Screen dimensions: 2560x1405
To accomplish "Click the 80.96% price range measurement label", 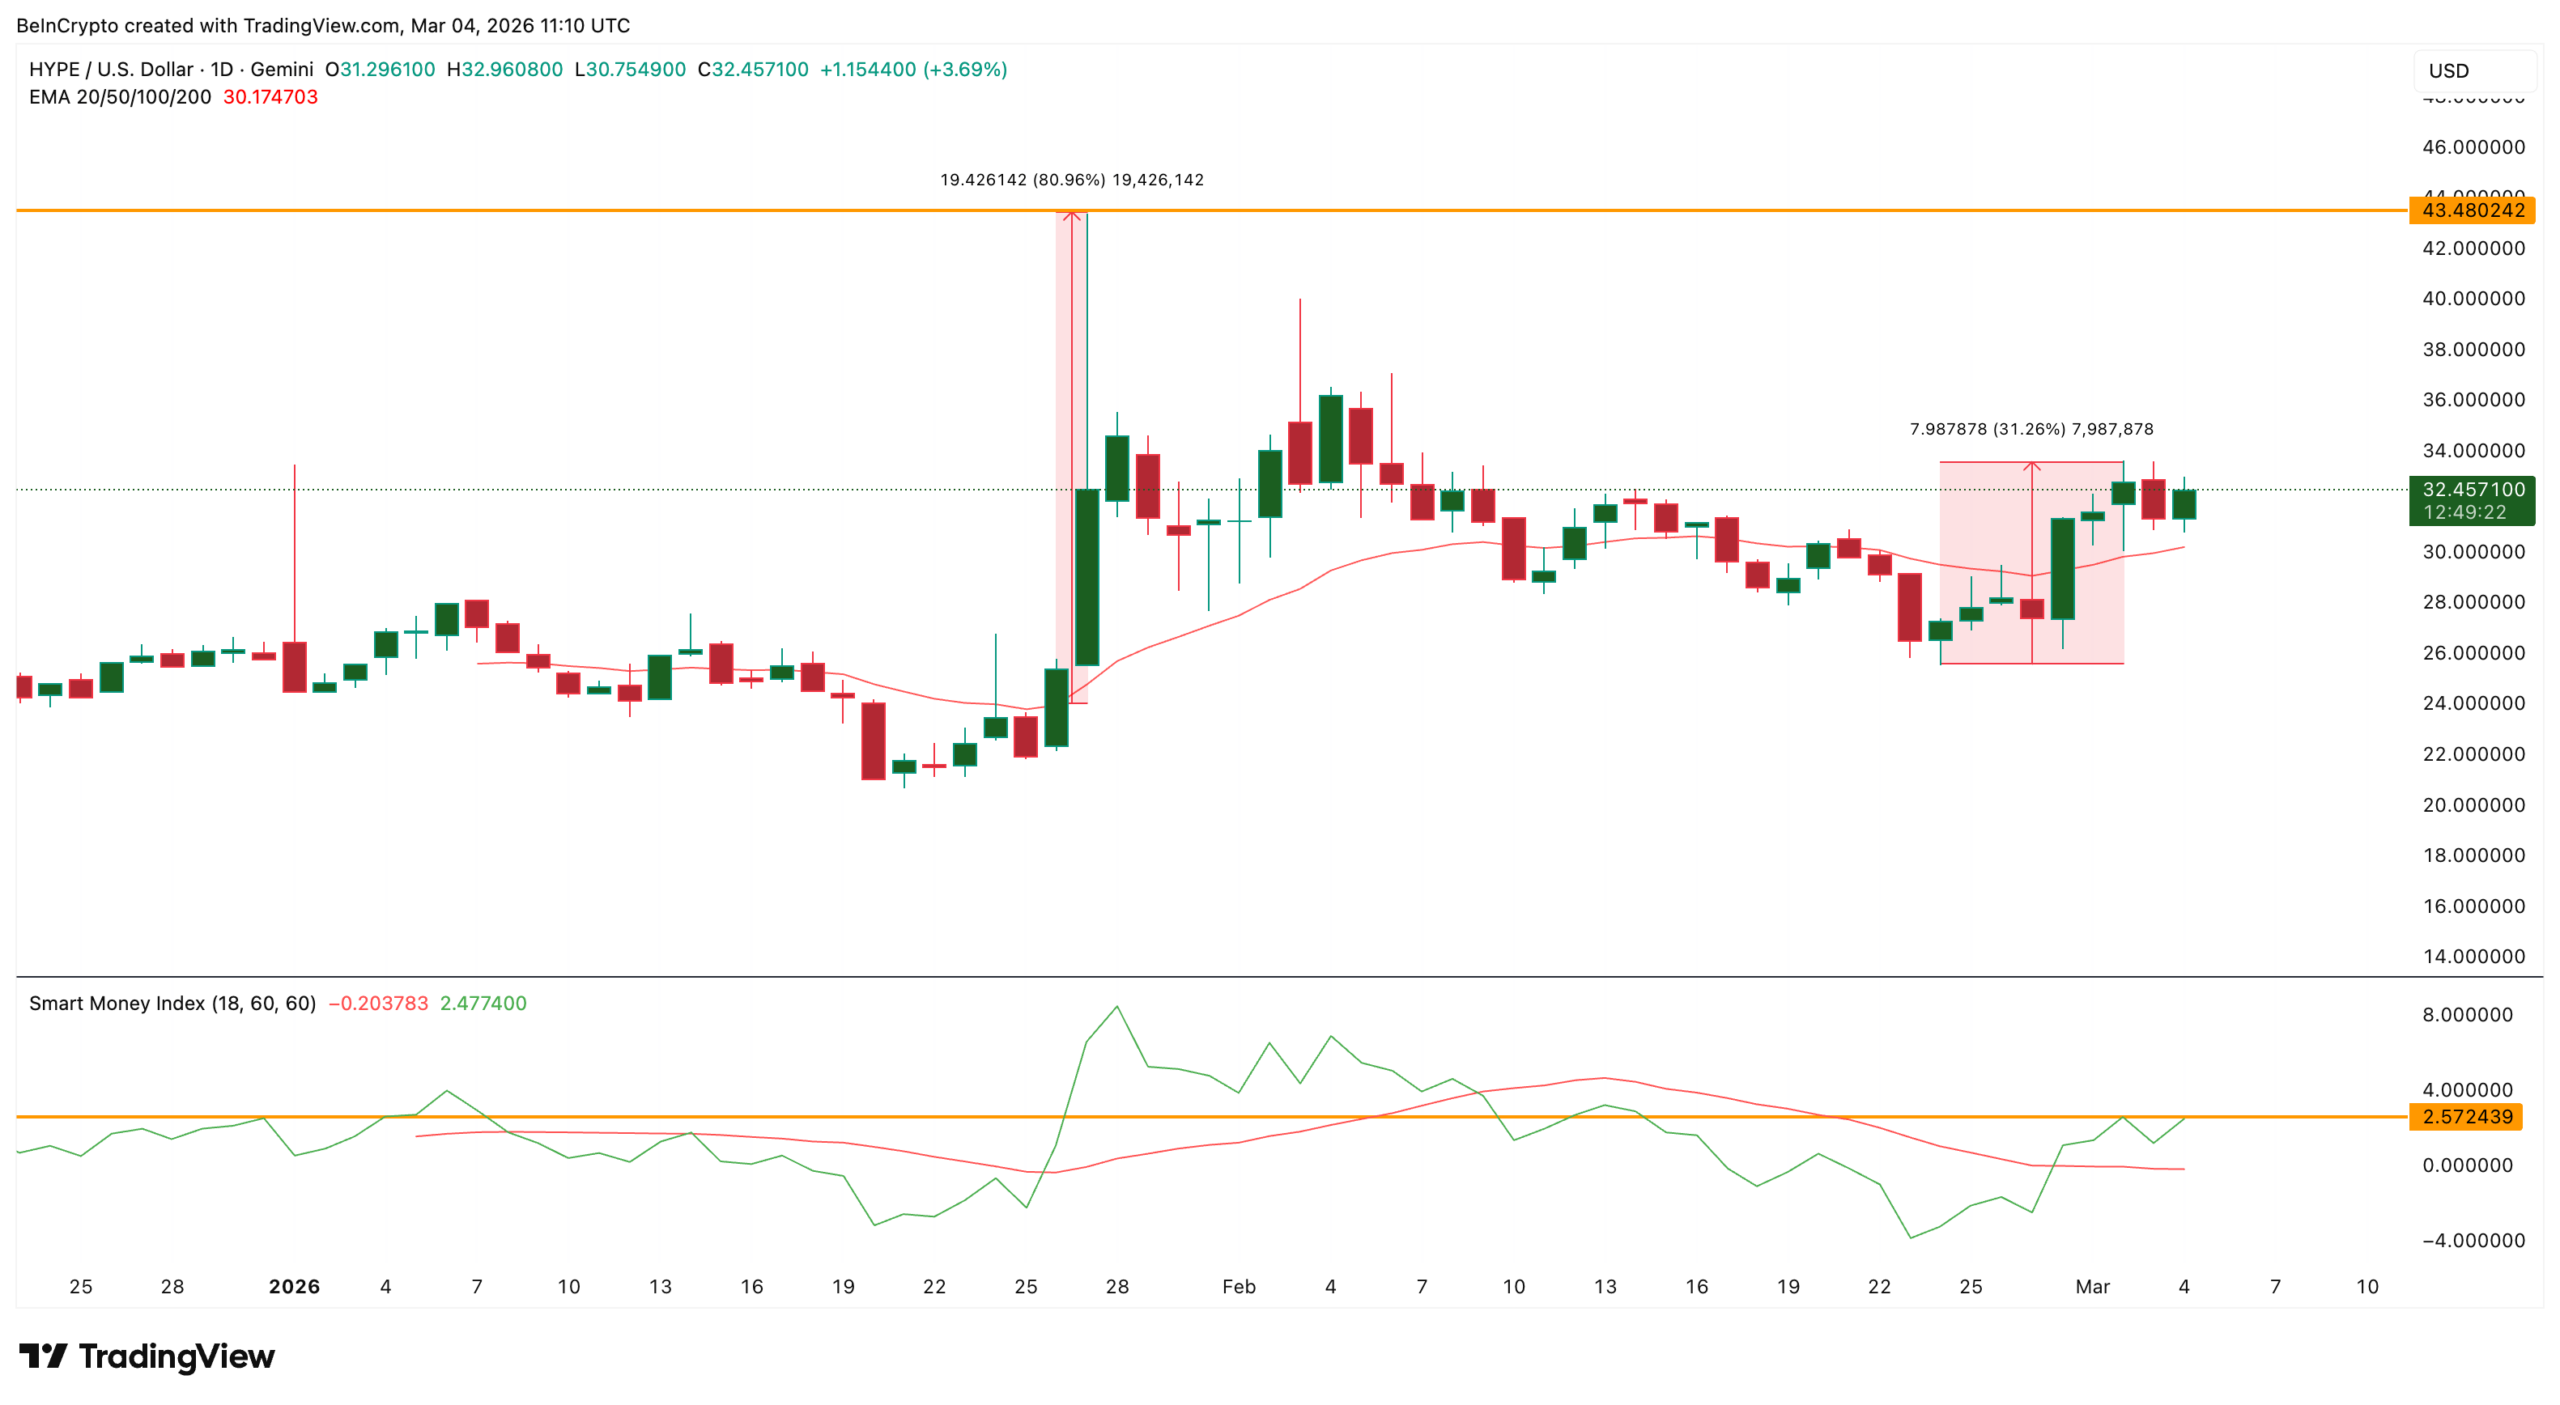I will (x=1071, y=180).
